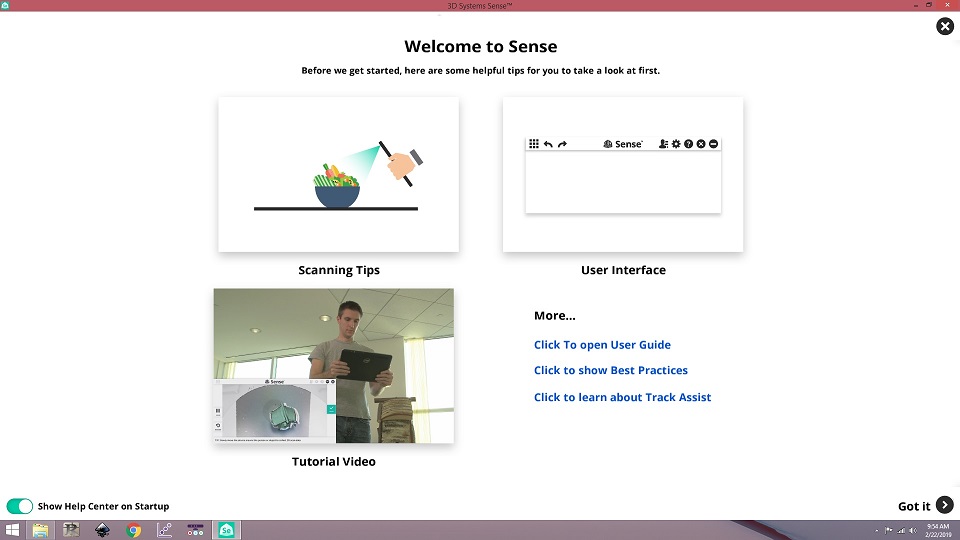Click the Sense app taskbar icon
The height and width of the screenshot is (540, 960).
227,530
